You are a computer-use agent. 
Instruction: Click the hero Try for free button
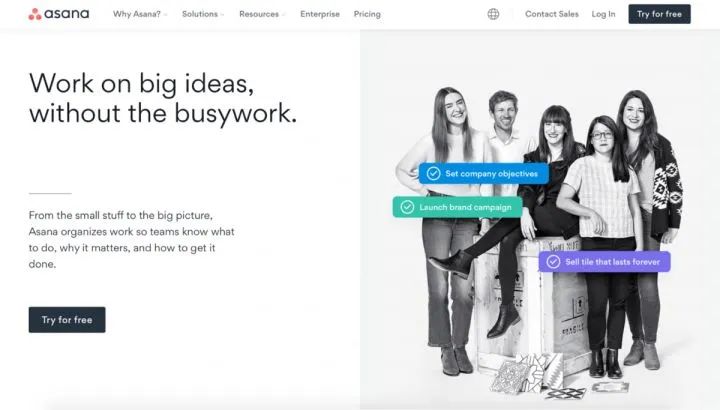pyautogui.click(x=67, y=320)
